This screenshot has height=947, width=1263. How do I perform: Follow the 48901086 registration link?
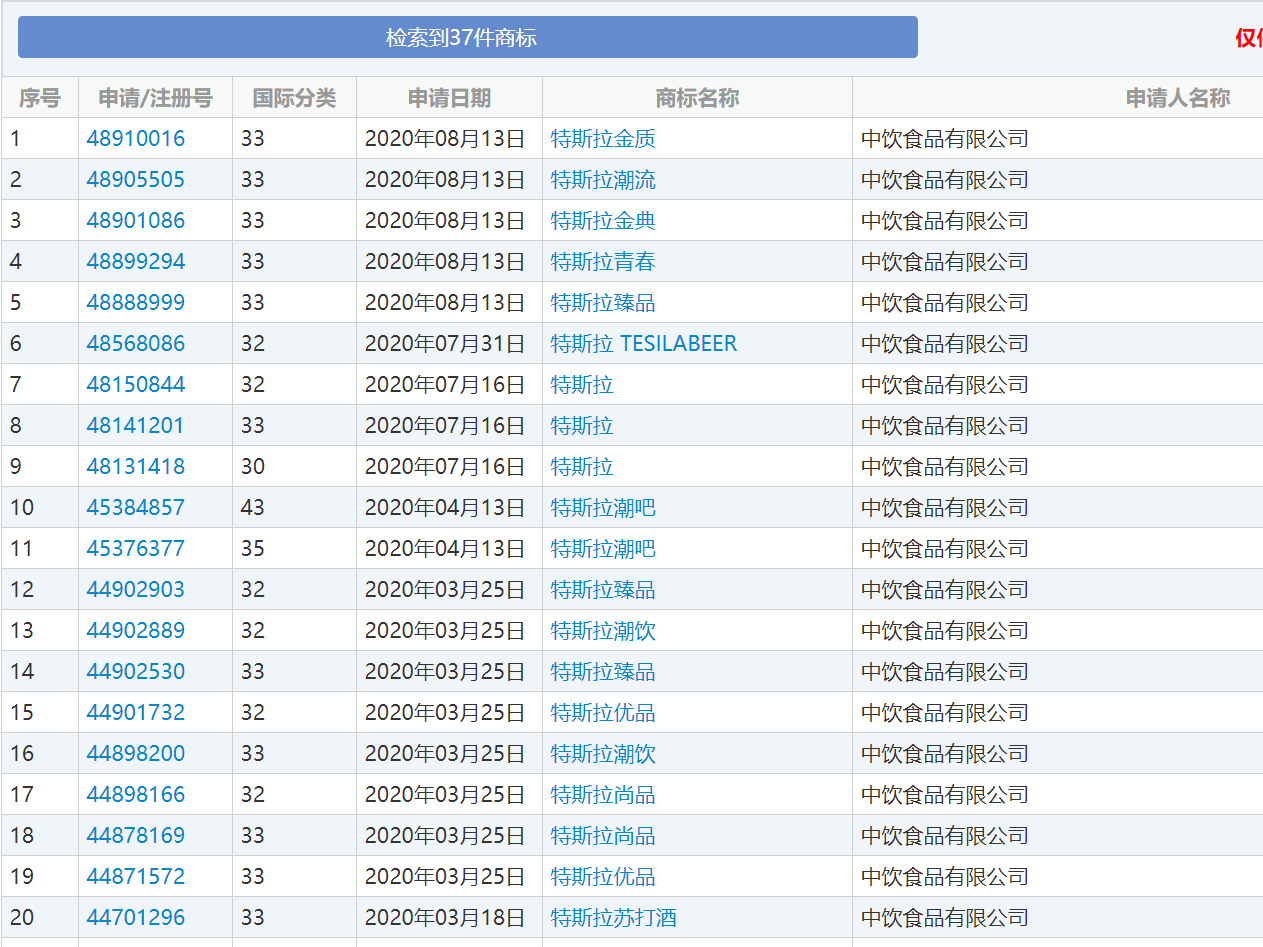point(136,221)
